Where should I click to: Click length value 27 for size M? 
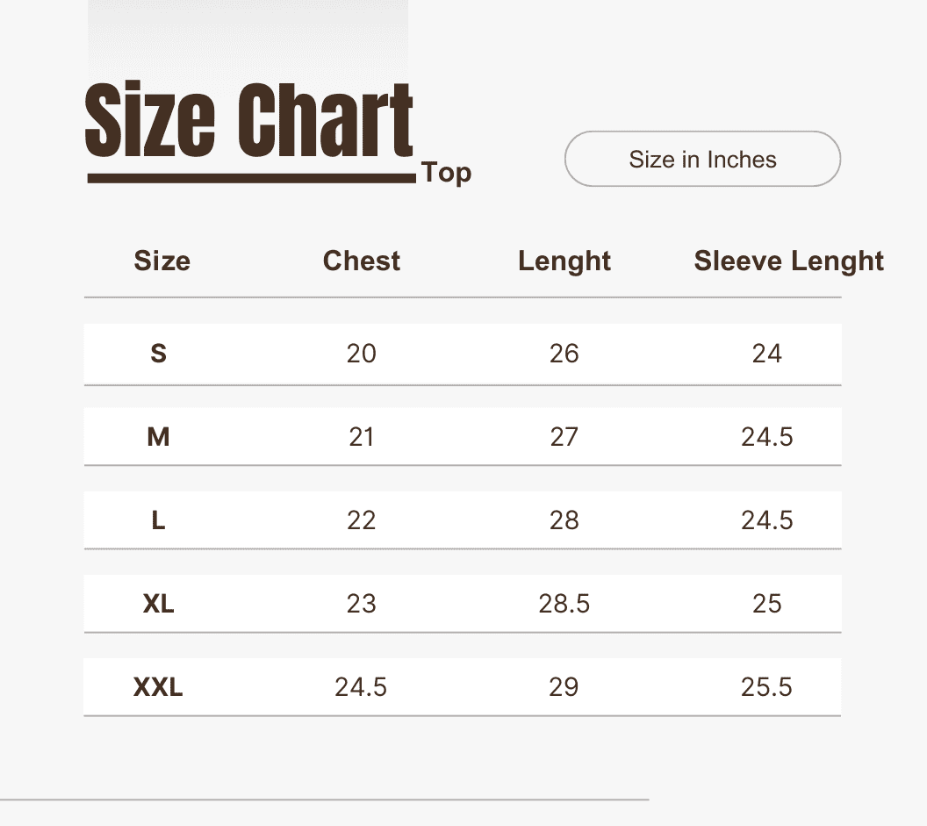(x=564, y=437)
